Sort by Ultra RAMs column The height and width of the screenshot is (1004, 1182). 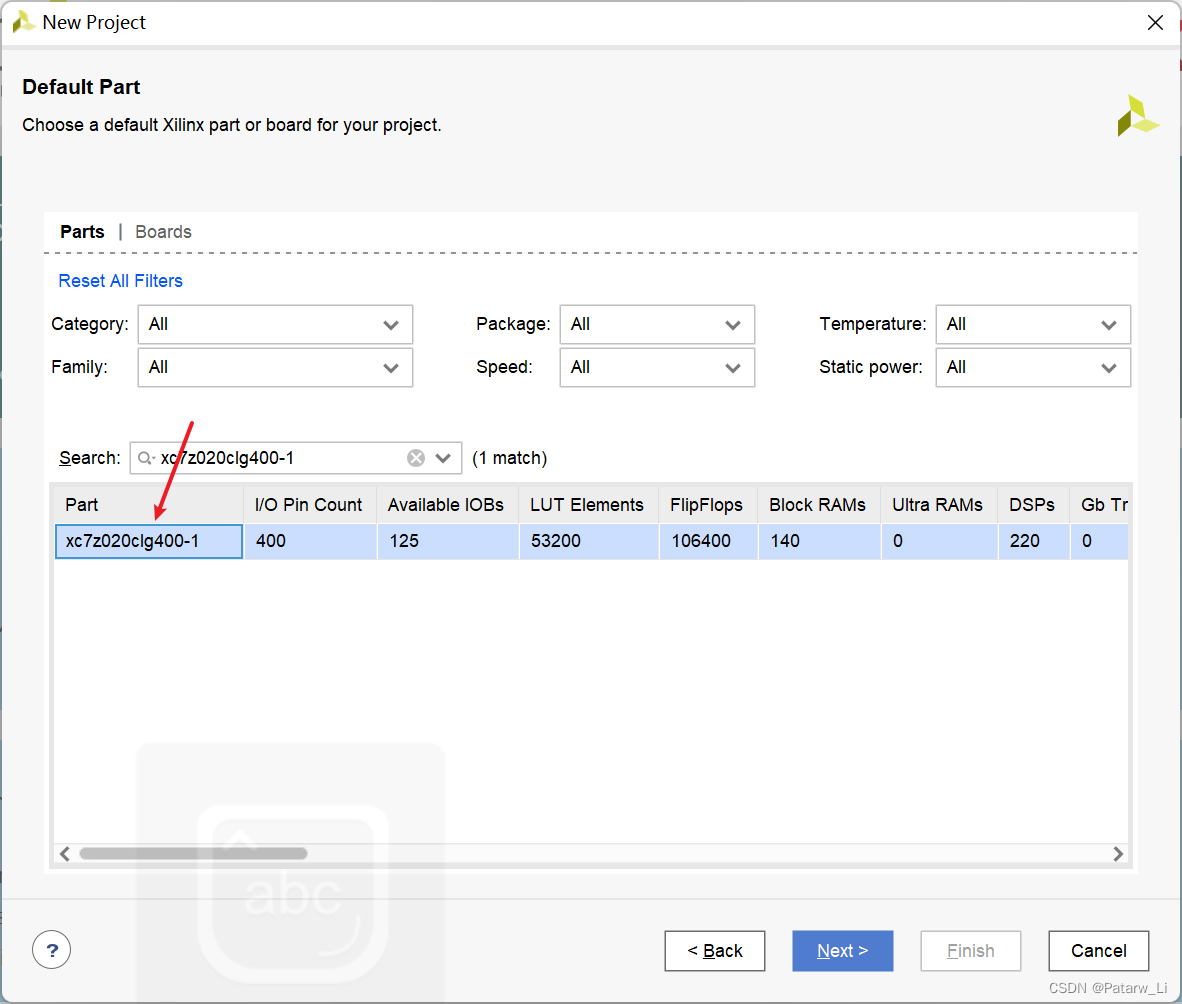pyautogui.click(x=939, y=505)
